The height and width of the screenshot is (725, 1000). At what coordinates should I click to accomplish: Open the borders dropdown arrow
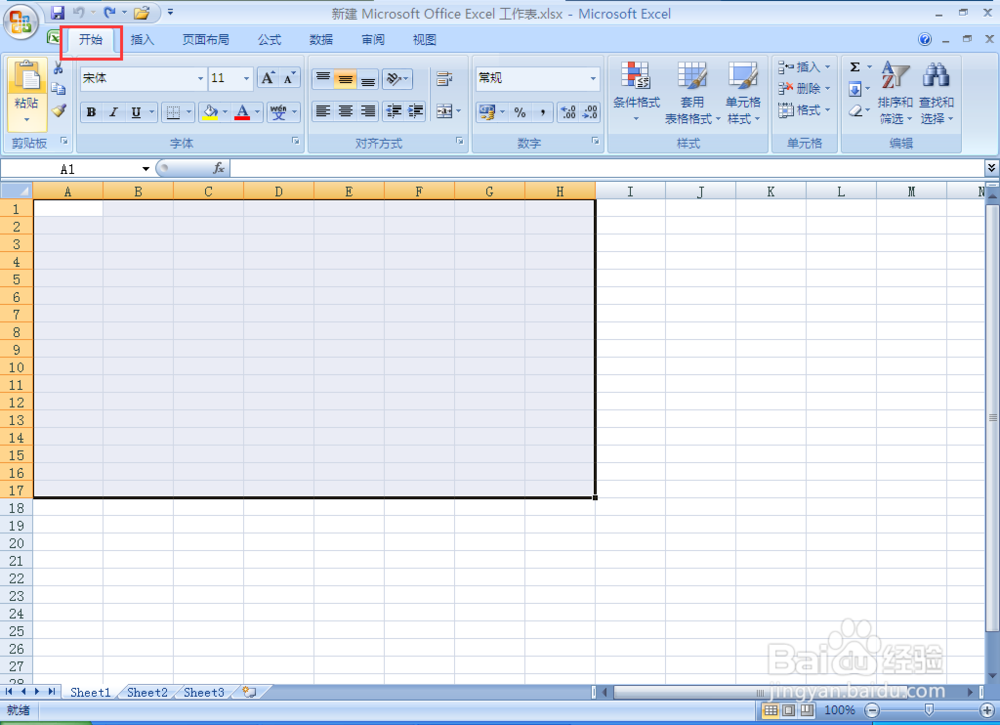click(x=189, y=112)
